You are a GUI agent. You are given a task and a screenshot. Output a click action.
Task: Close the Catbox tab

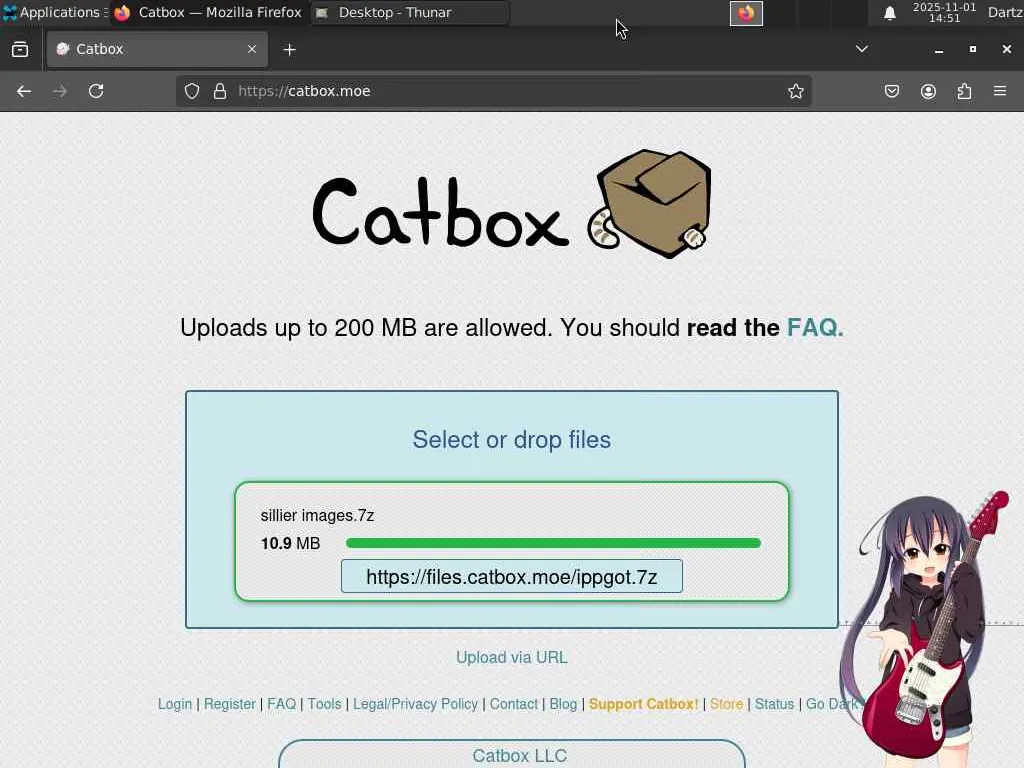tap(251, 49)
